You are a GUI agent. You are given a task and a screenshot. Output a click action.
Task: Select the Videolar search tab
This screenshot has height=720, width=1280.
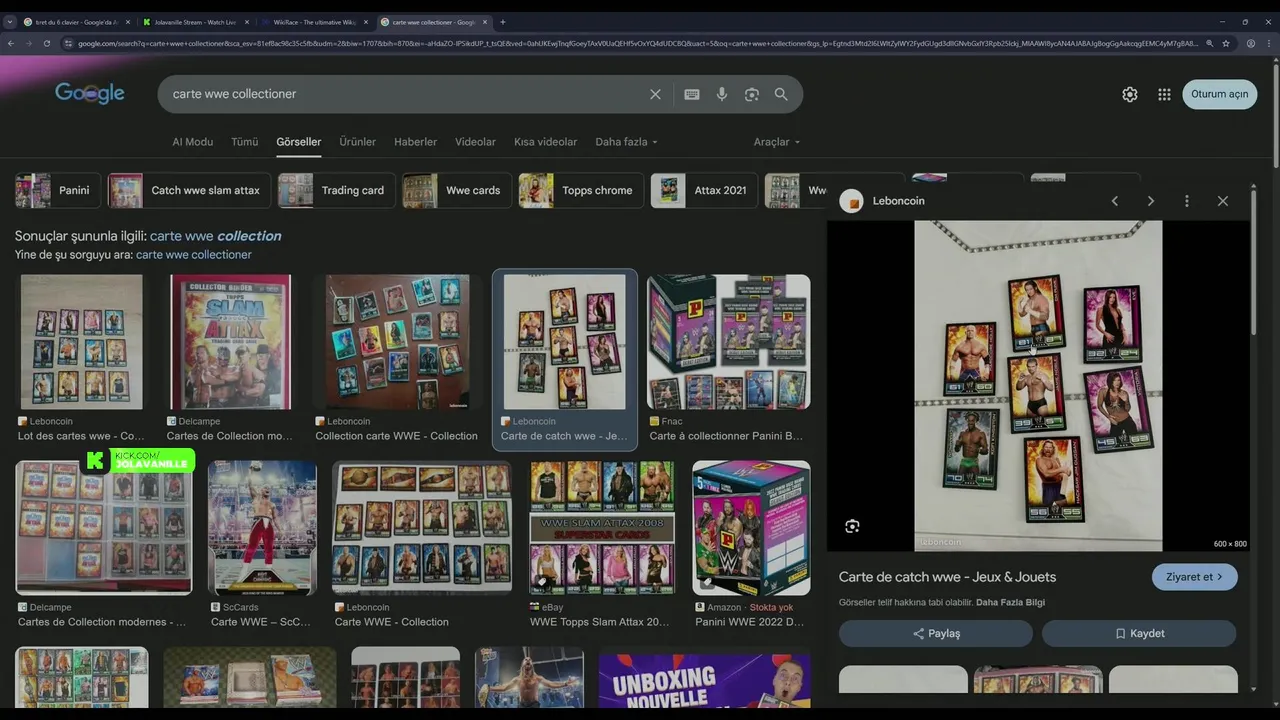[x=475, y=142]
